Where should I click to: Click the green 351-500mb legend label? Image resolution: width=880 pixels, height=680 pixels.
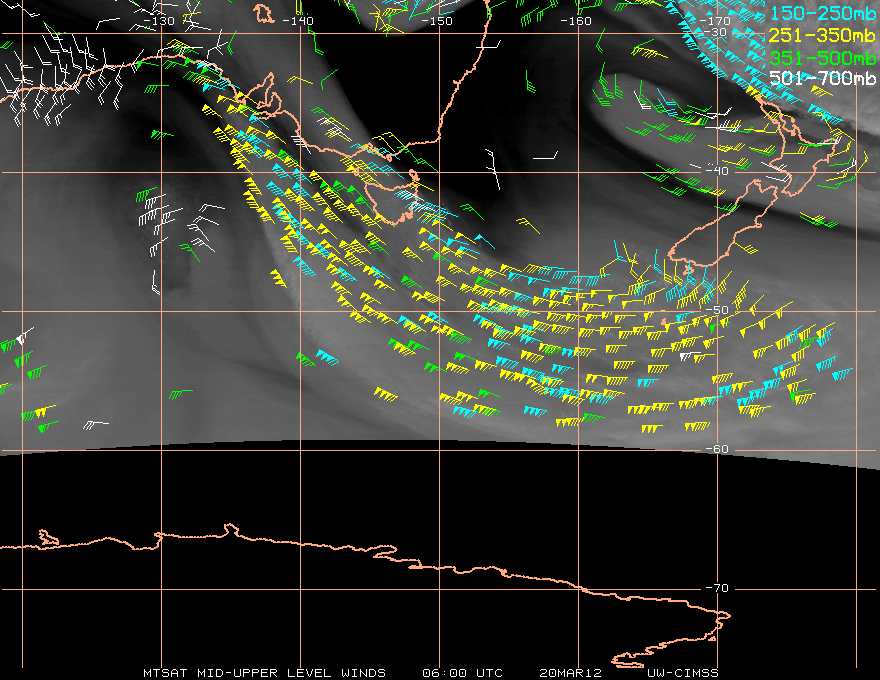tap(823, 57)
